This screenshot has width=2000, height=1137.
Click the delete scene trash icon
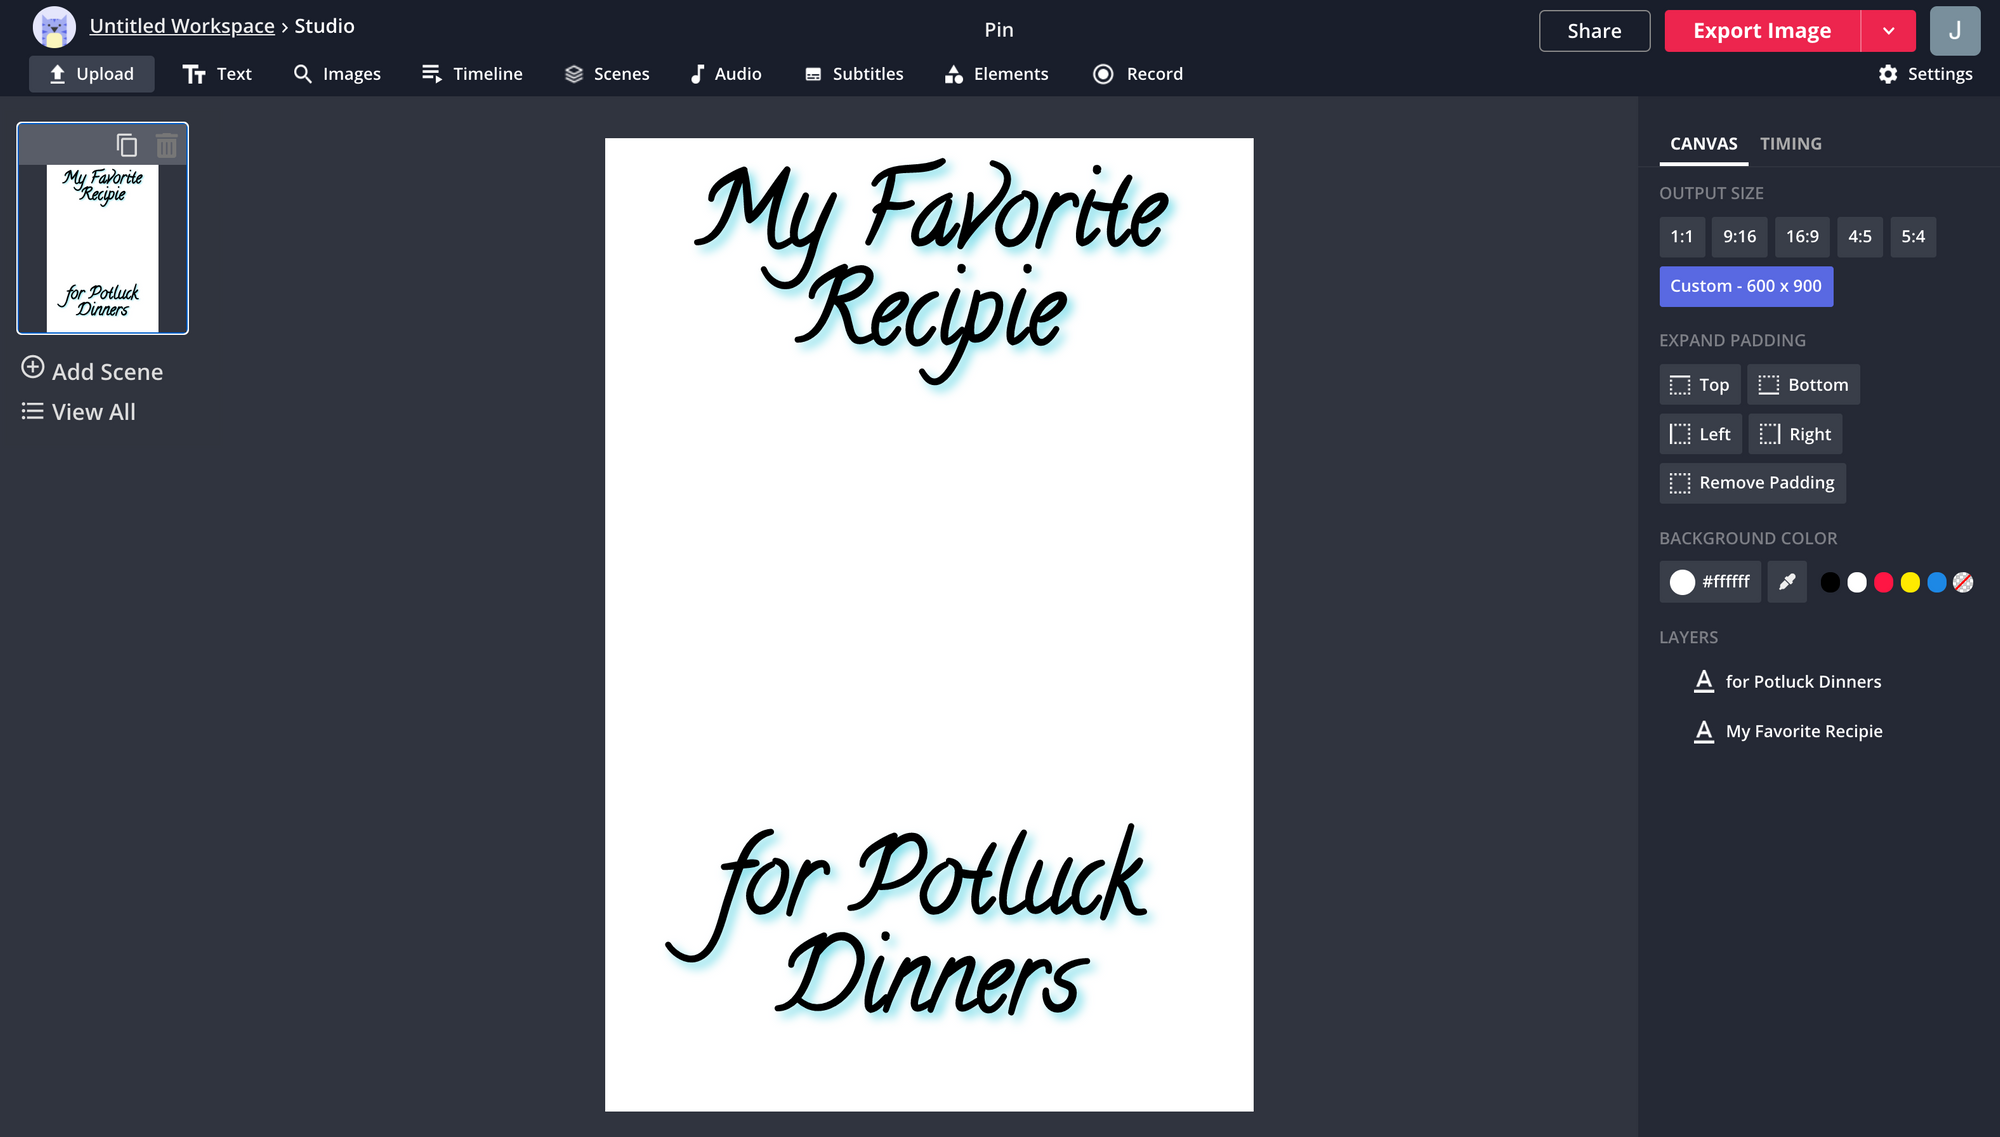tap(167, 146)
